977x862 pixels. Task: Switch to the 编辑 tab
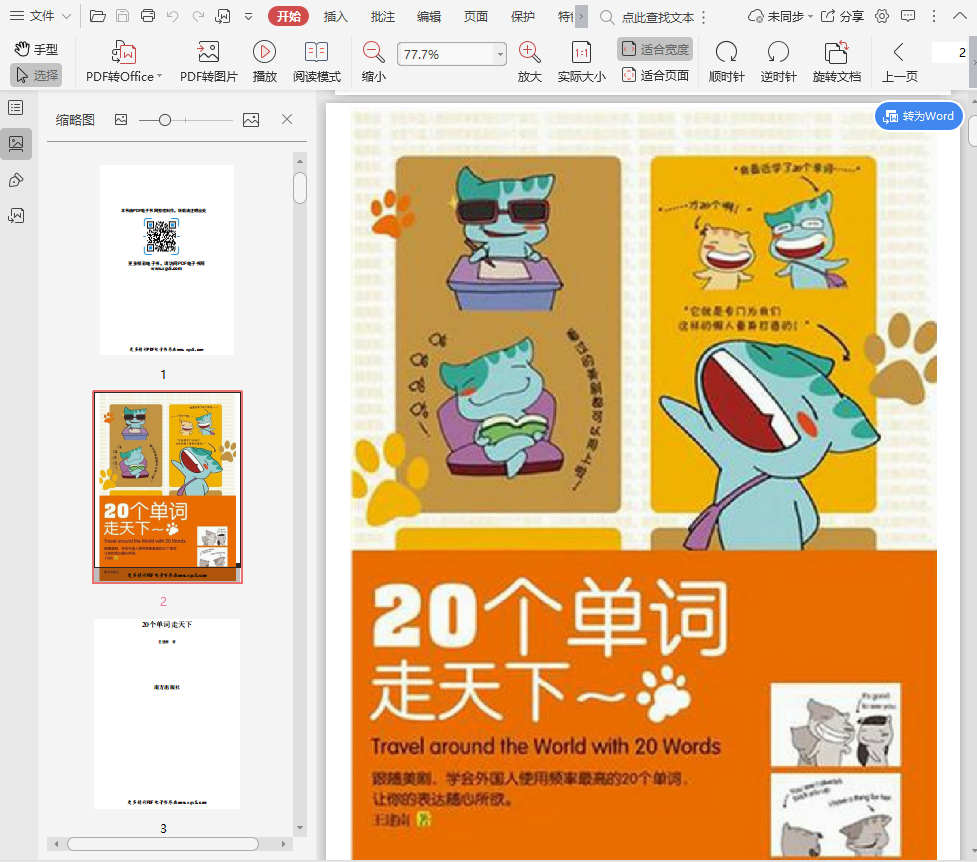(x=429, y=17)
